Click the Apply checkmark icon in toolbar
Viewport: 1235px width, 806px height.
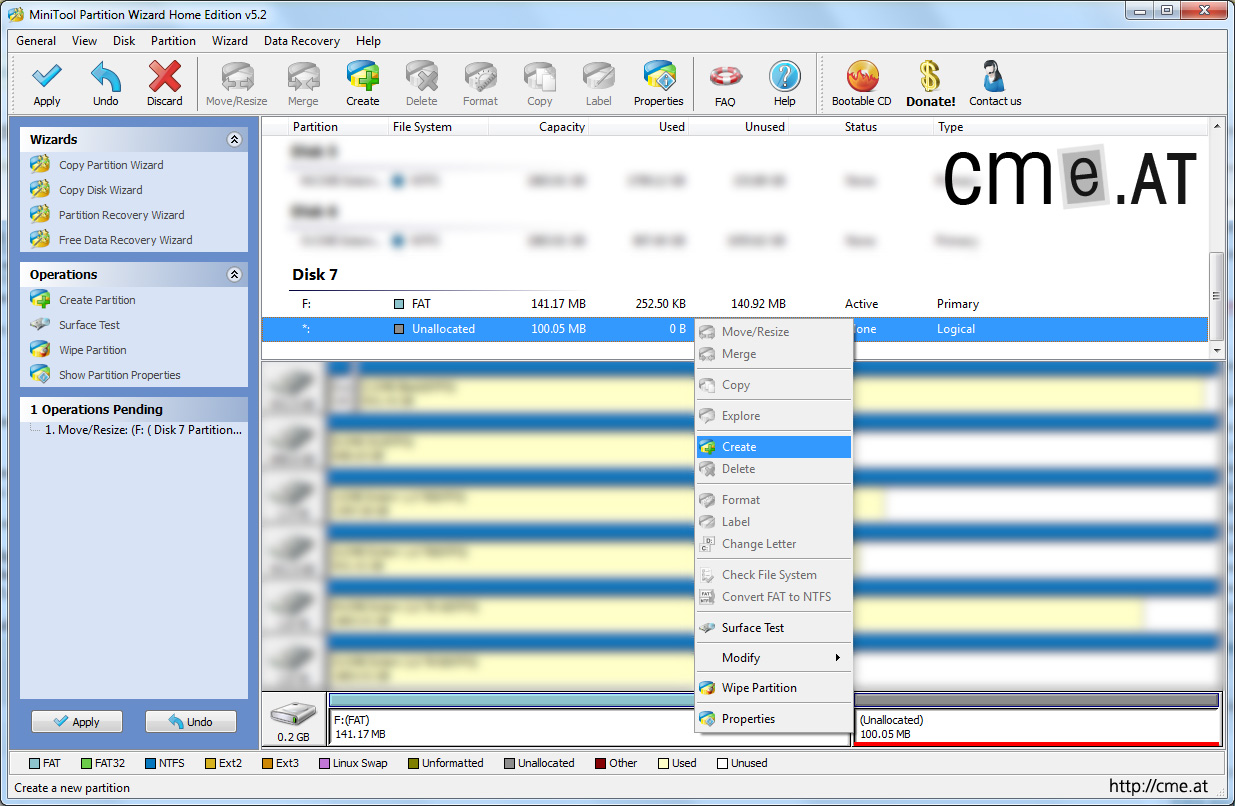47,77
